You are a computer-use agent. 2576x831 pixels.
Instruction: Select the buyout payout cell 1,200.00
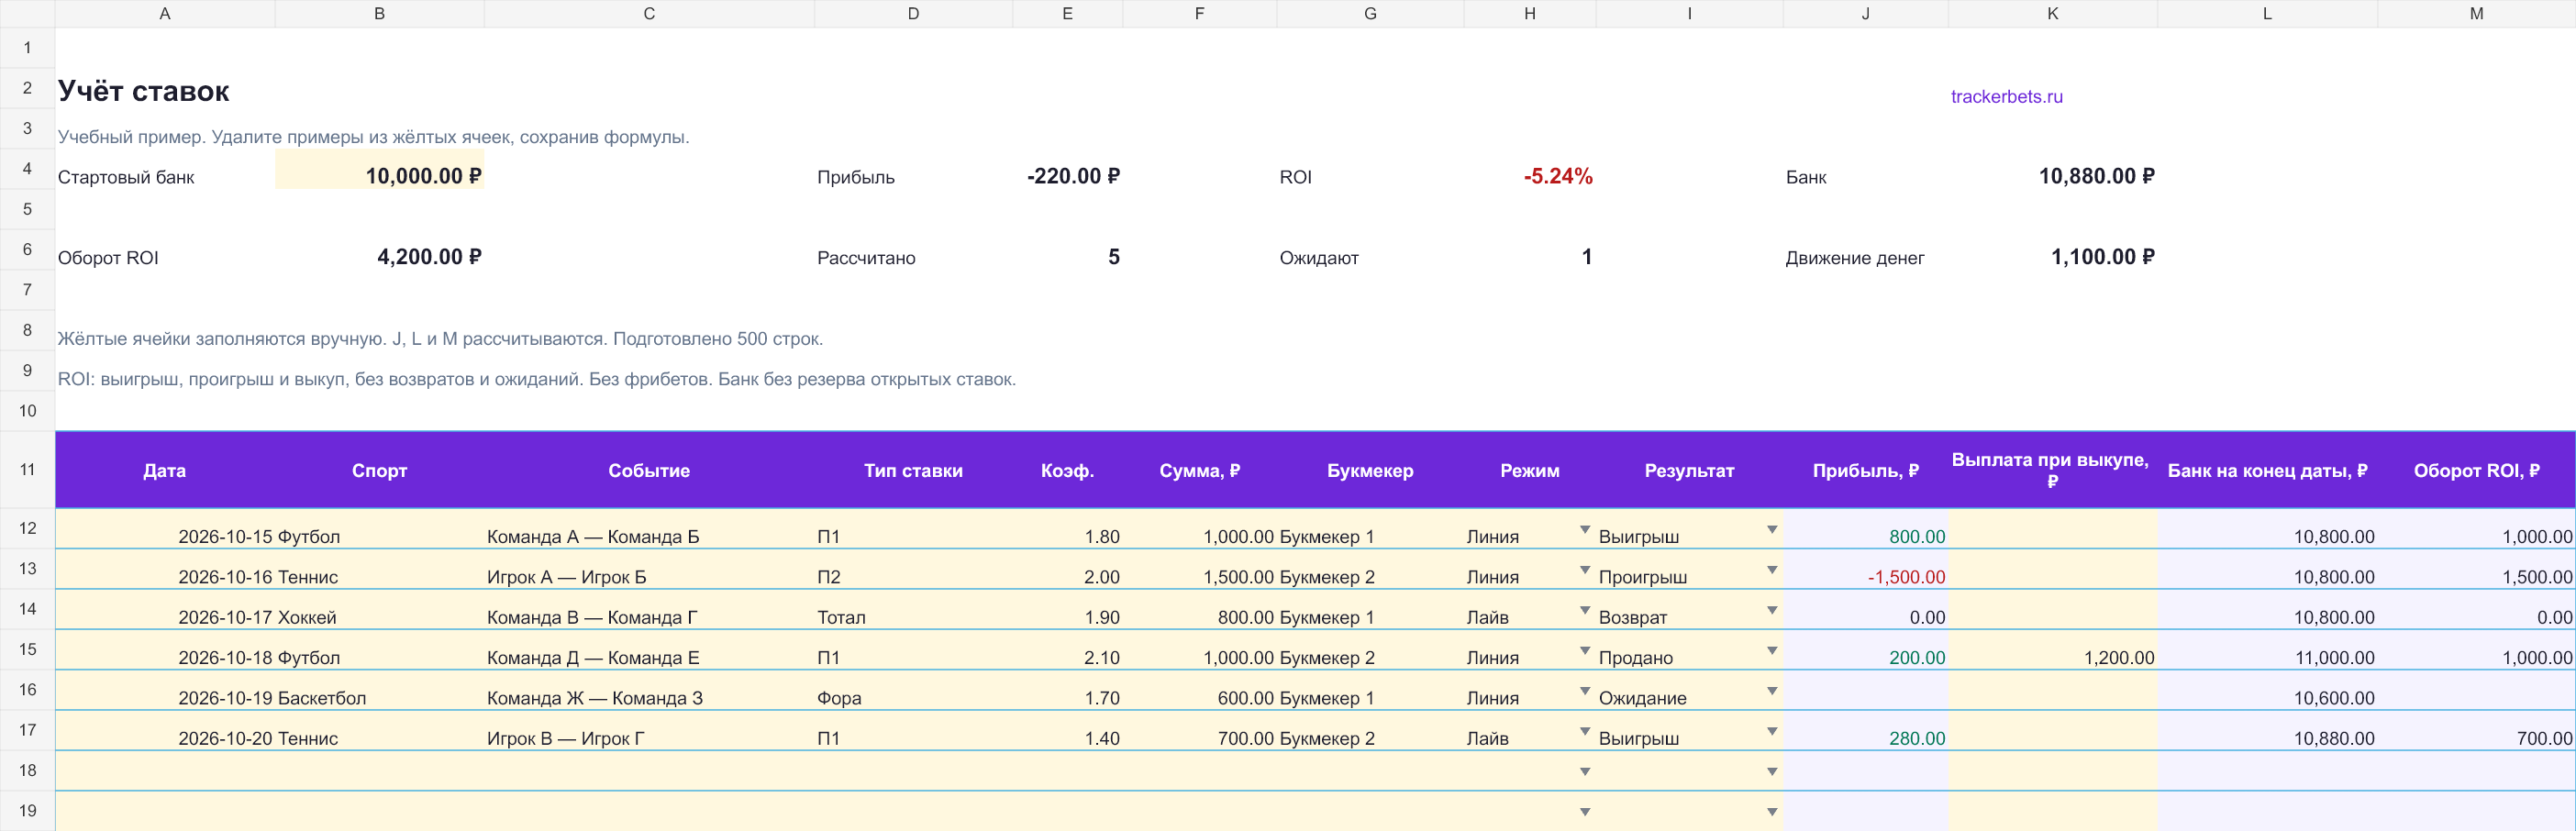click(x=2052, y=651)
